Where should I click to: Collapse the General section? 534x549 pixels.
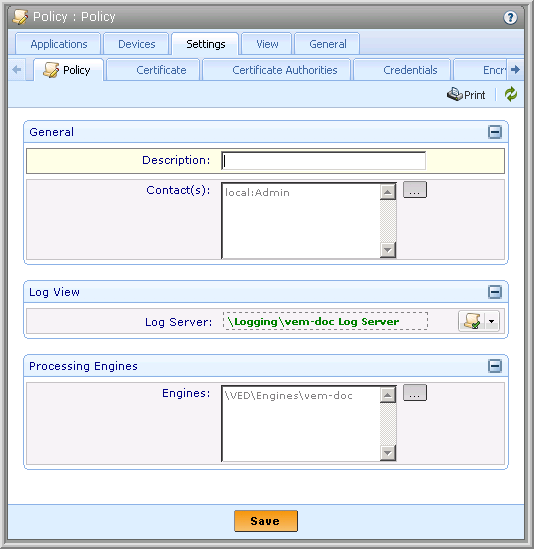pyautogui.click(x=495, y=132)
